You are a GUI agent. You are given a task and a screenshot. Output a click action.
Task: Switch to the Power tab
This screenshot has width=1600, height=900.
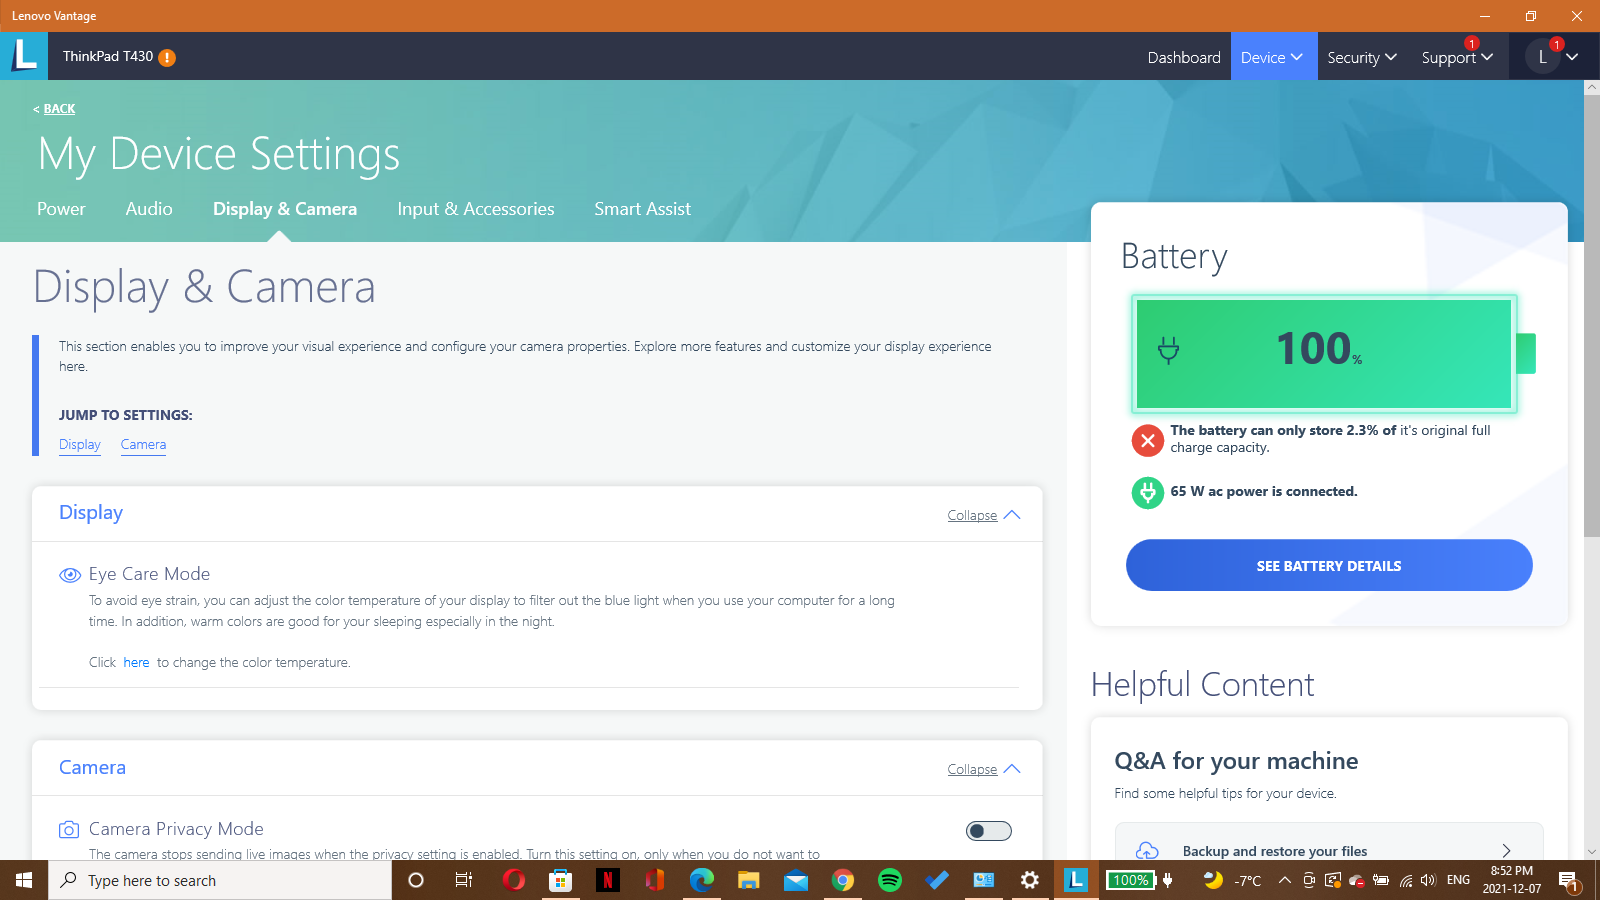point(61,209)
